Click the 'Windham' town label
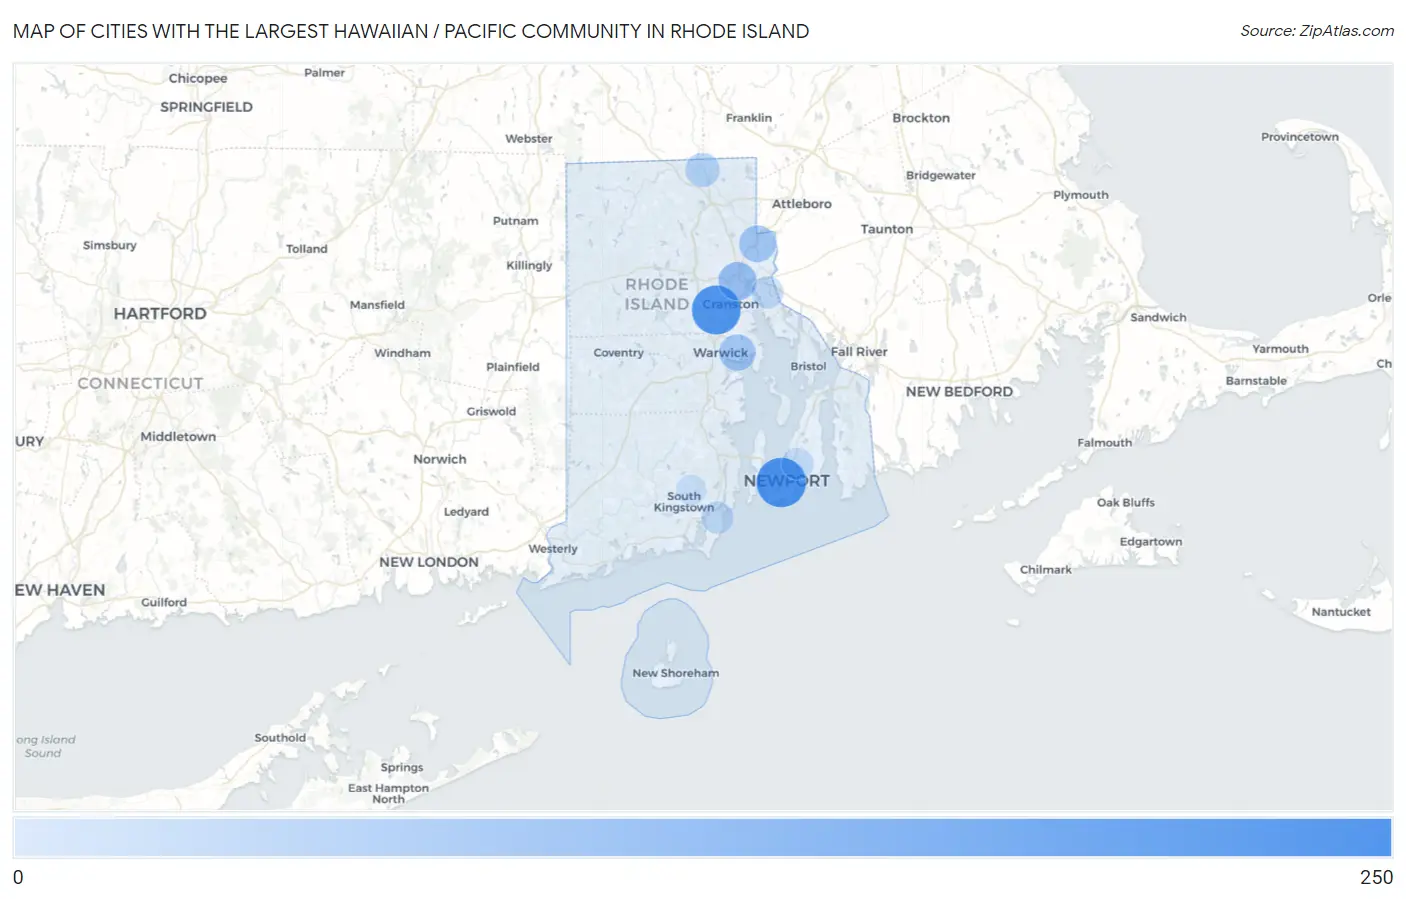This screenshot has height=899, width=1406. point(402,353)
